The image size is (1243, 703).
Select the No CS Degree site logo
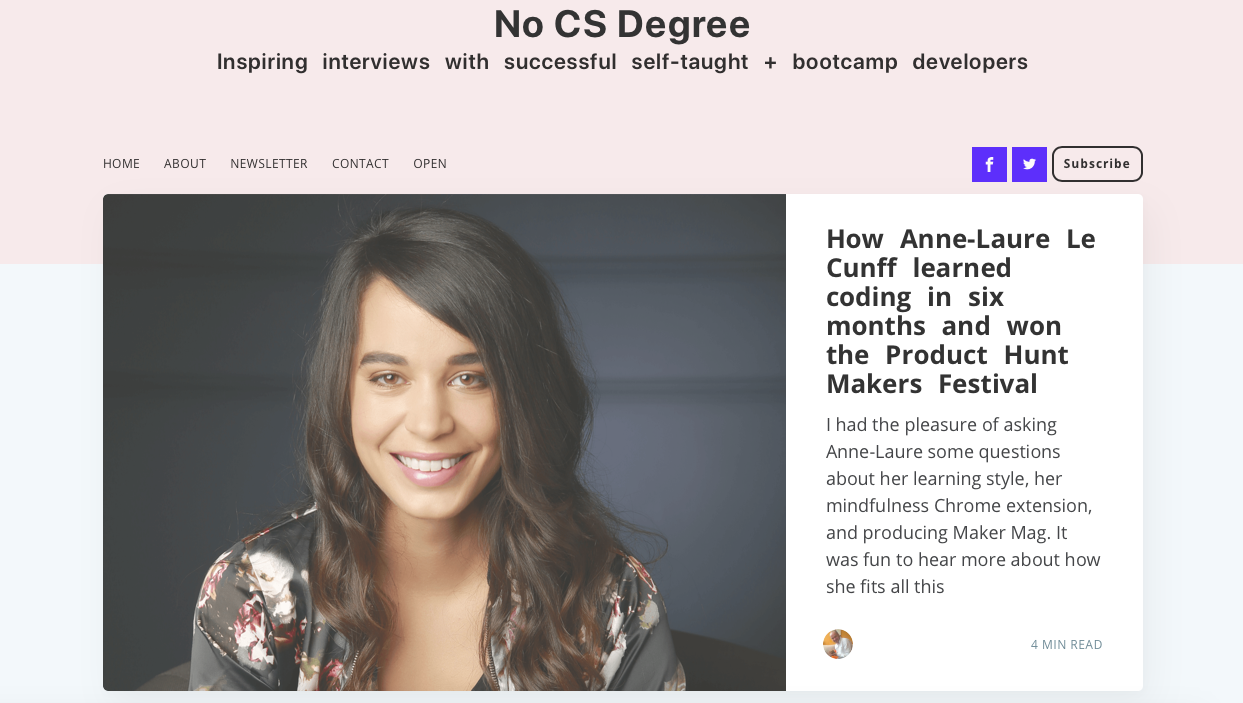pyautogui.click(x=621, y=24)
